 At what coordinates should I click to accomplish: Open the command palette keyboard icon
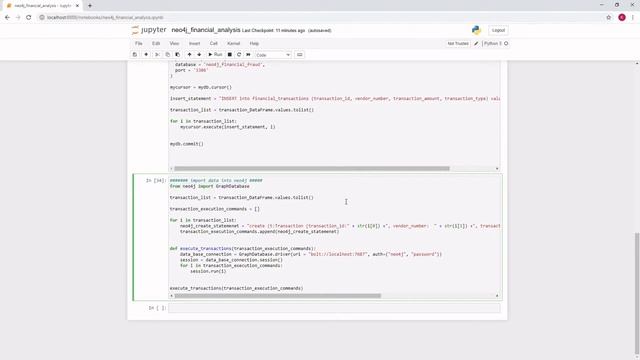pyautogui.click(x=300, y=55)
